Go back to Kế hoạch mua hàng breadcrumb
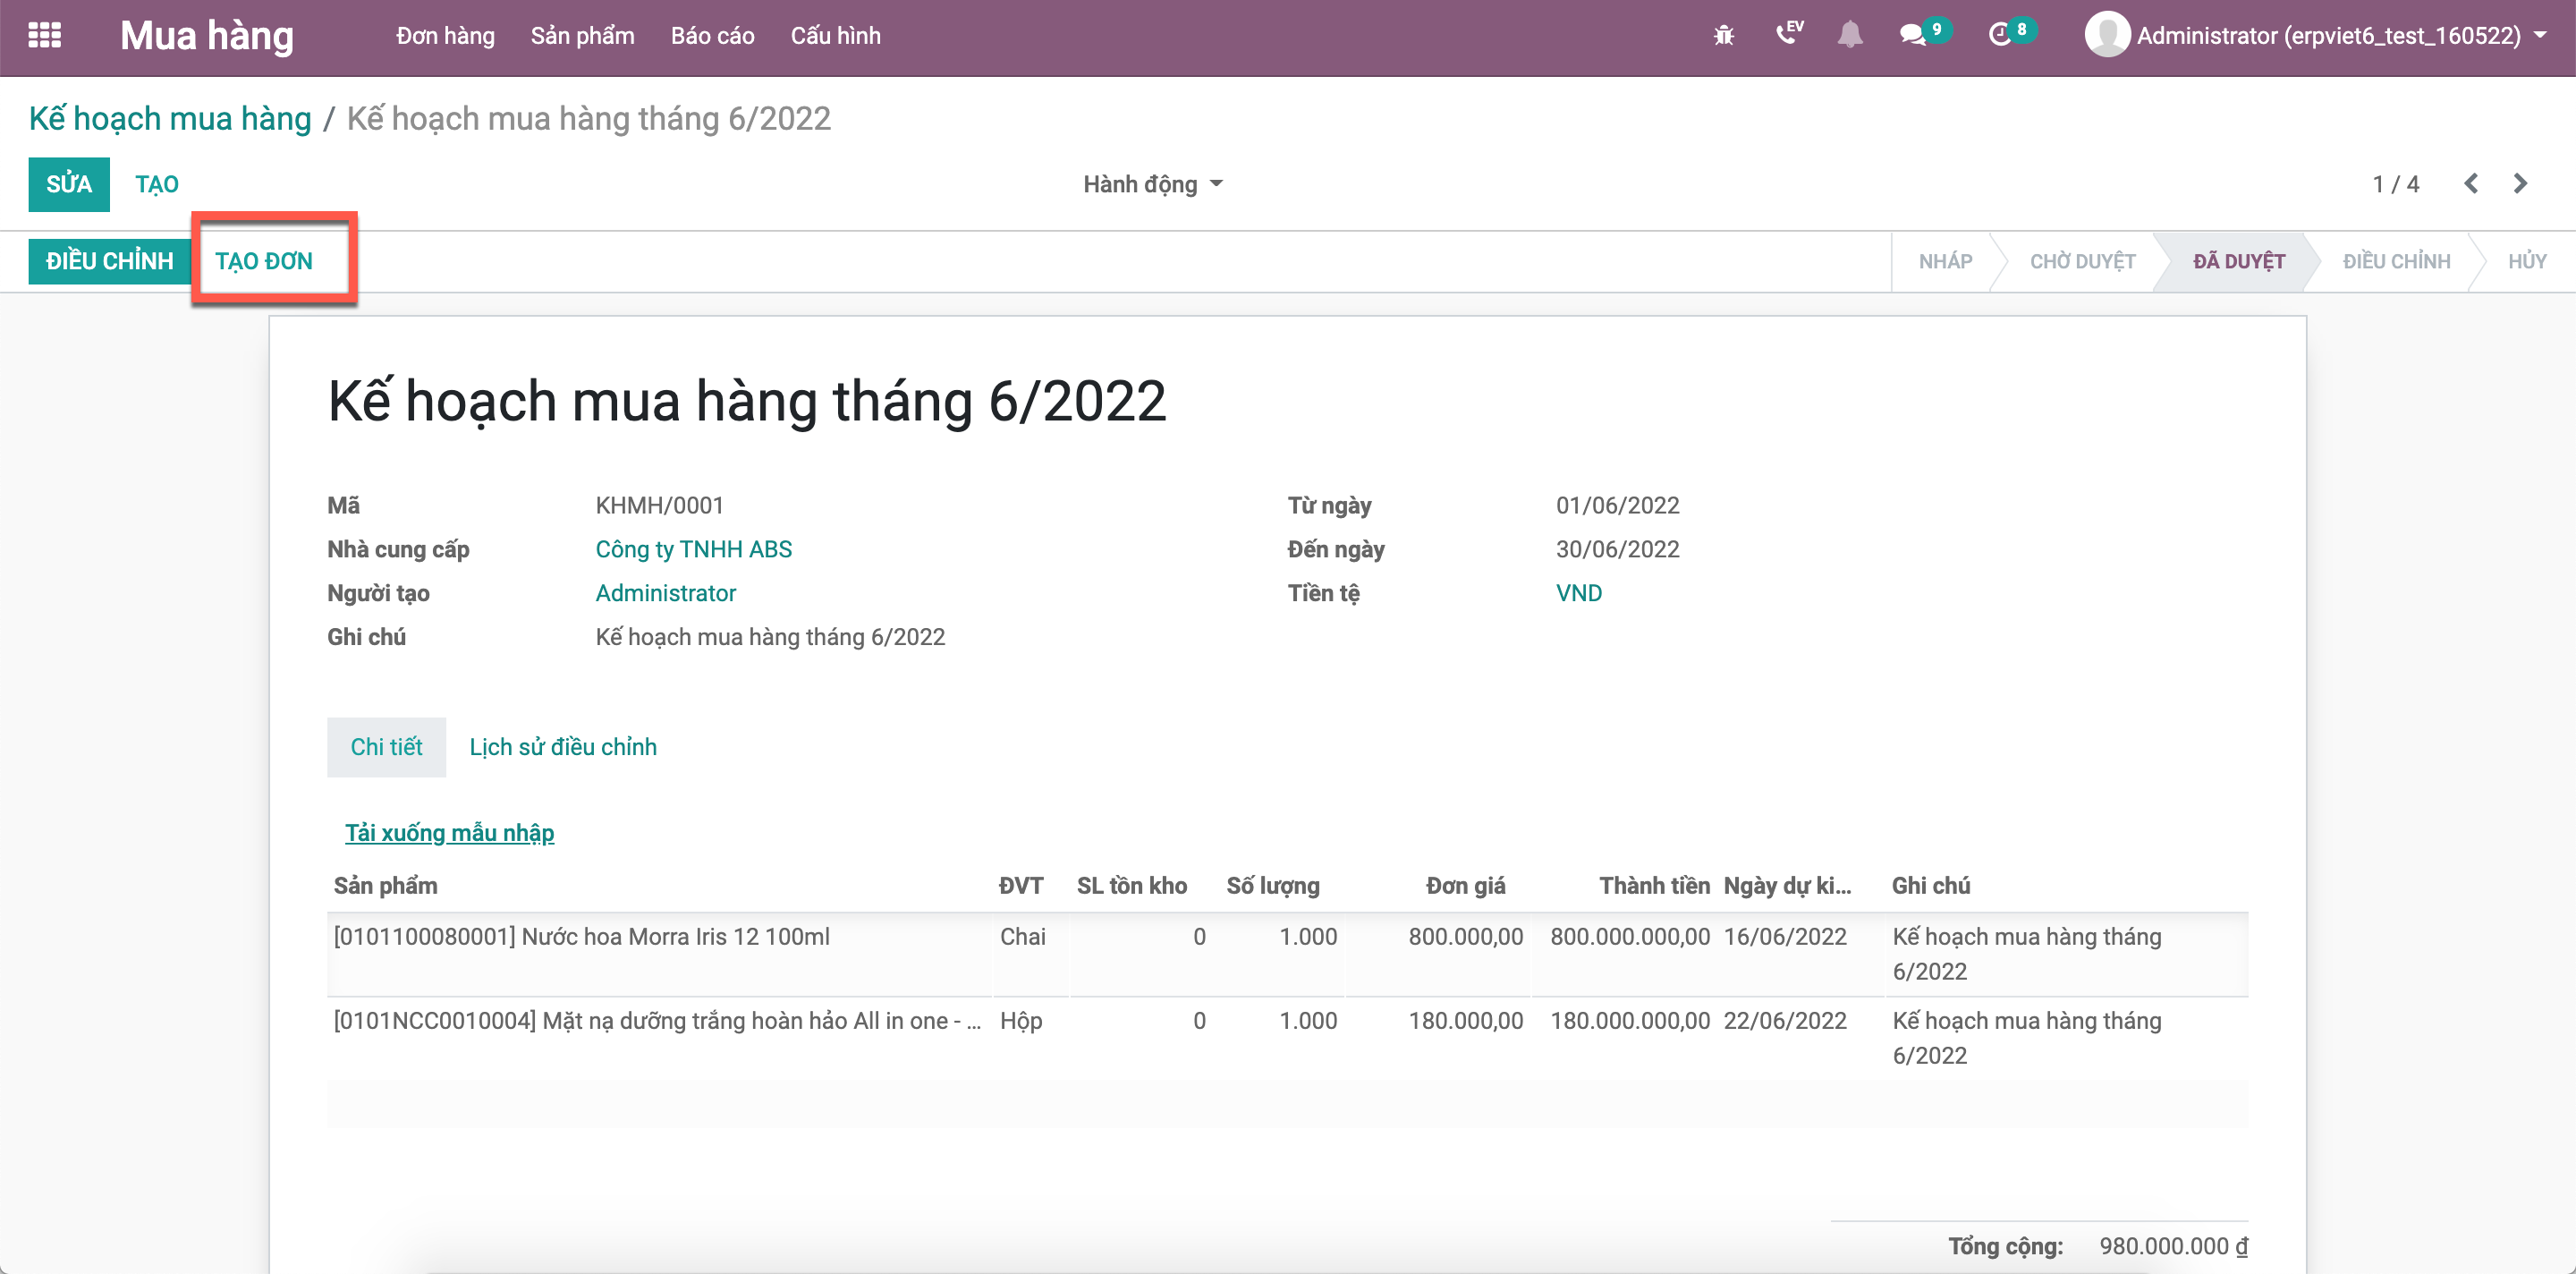 tap(170, 118)
